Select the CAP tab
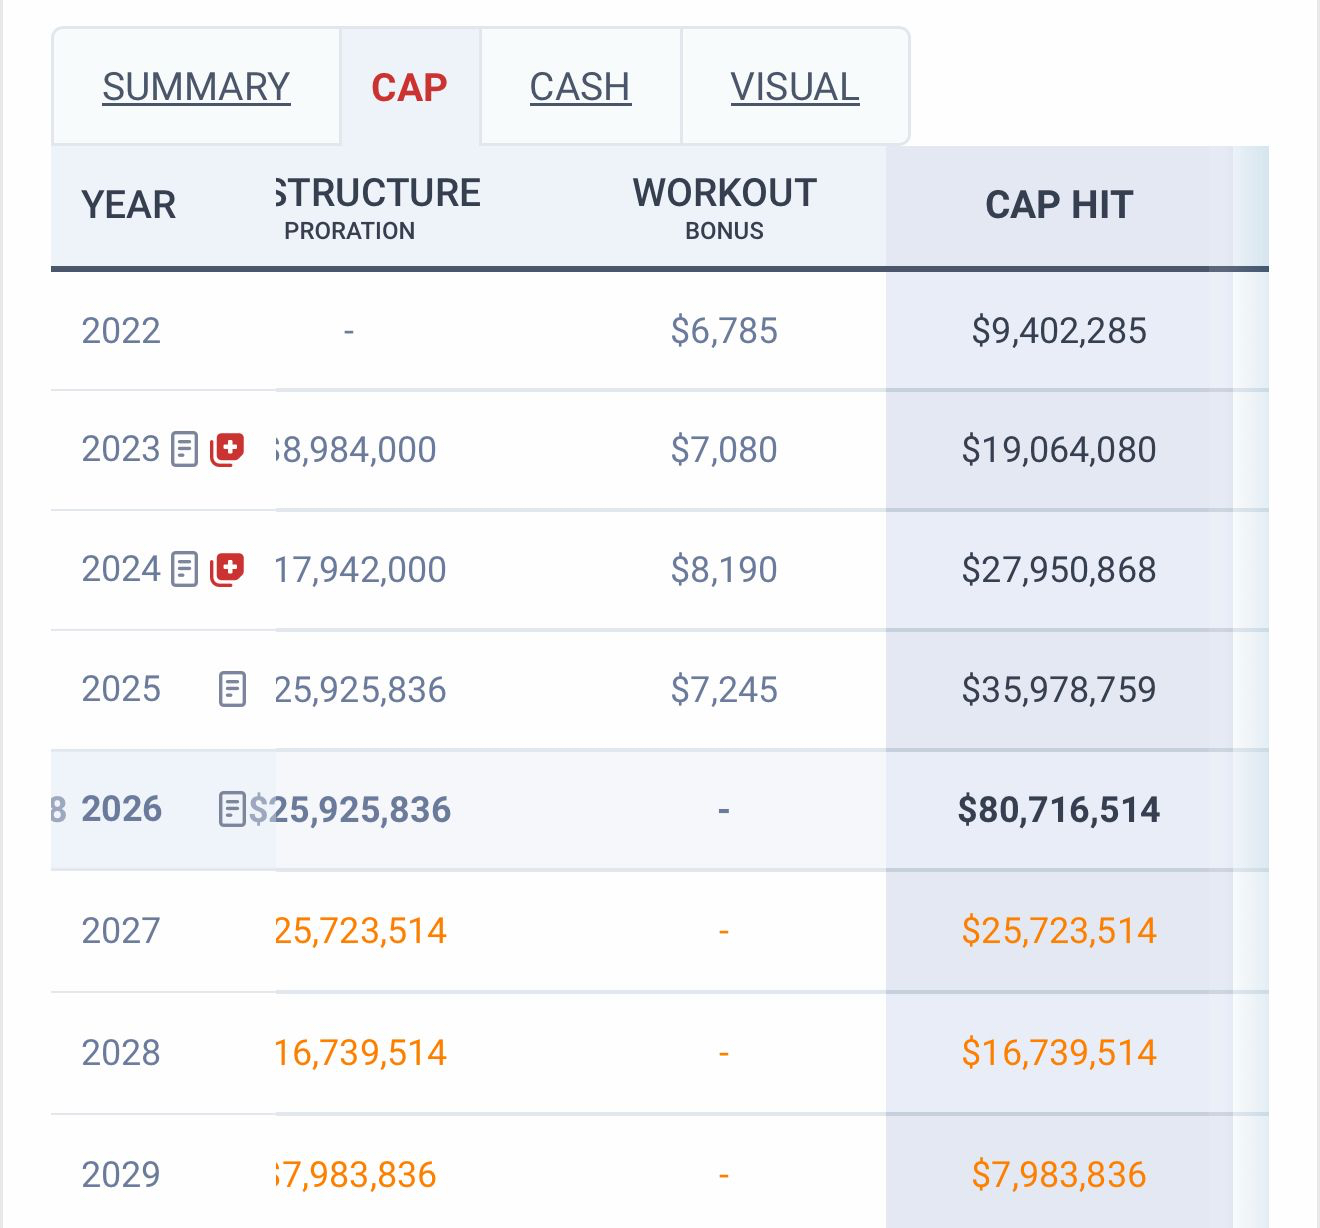 (x=409, y=87)
